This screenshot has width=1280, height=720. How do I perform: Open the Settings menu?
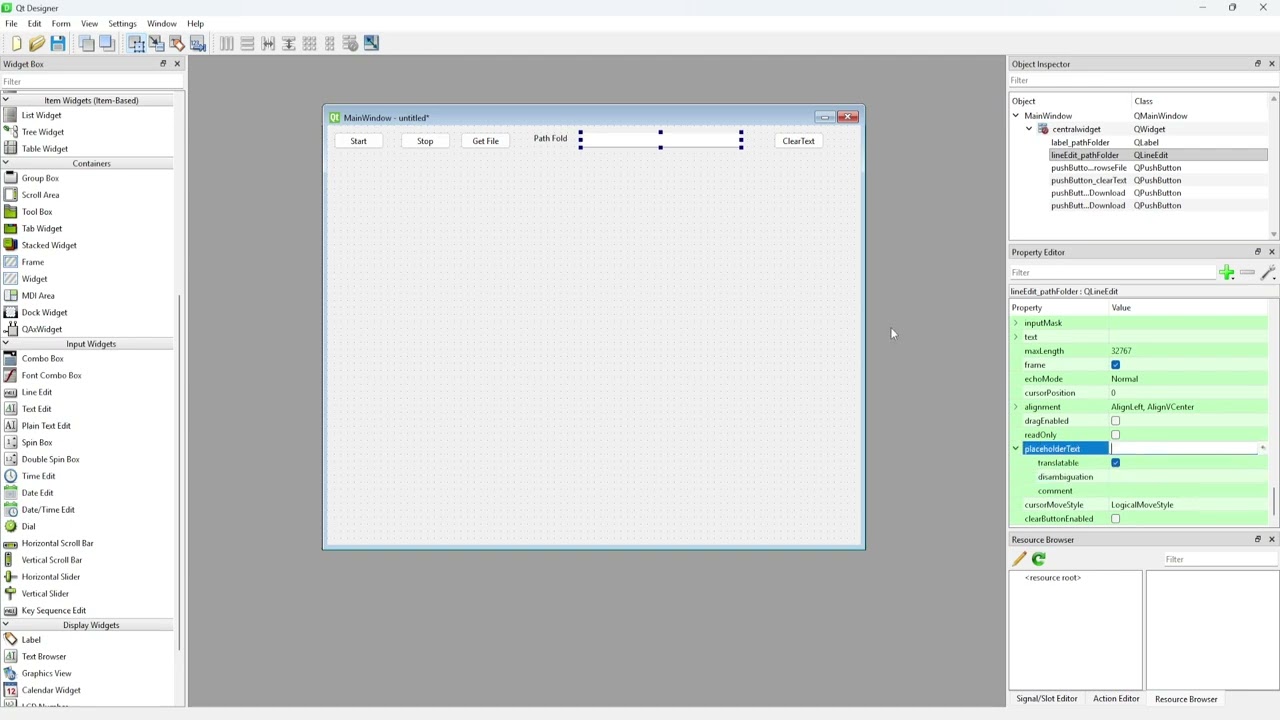click(x=122, y=24)
